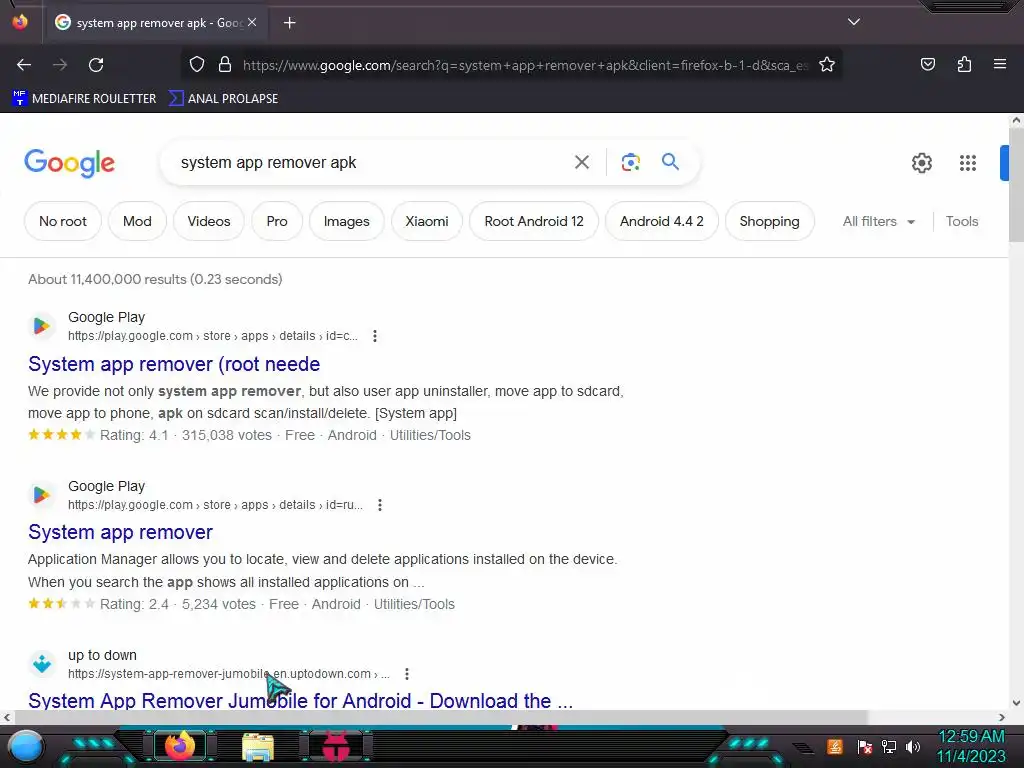Screen dimensions: 1024x768
Task: Apply the 'Xiaomi' filter chip
Action: [426, 221]
